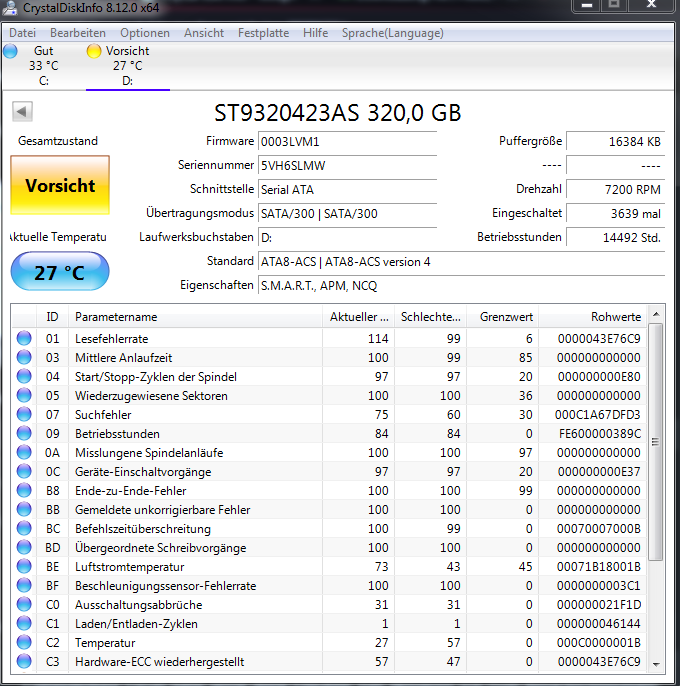The image size is (680, 686).
Task: Open the Optionen menu
Action: pyautogui.click(x=145, y=33)
